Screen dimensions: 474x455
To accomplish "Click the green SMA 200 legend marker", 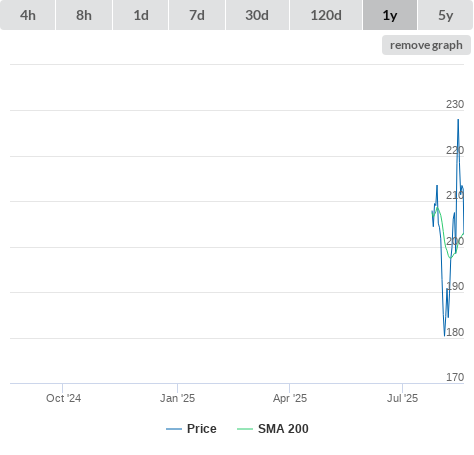I will [245, 429].
